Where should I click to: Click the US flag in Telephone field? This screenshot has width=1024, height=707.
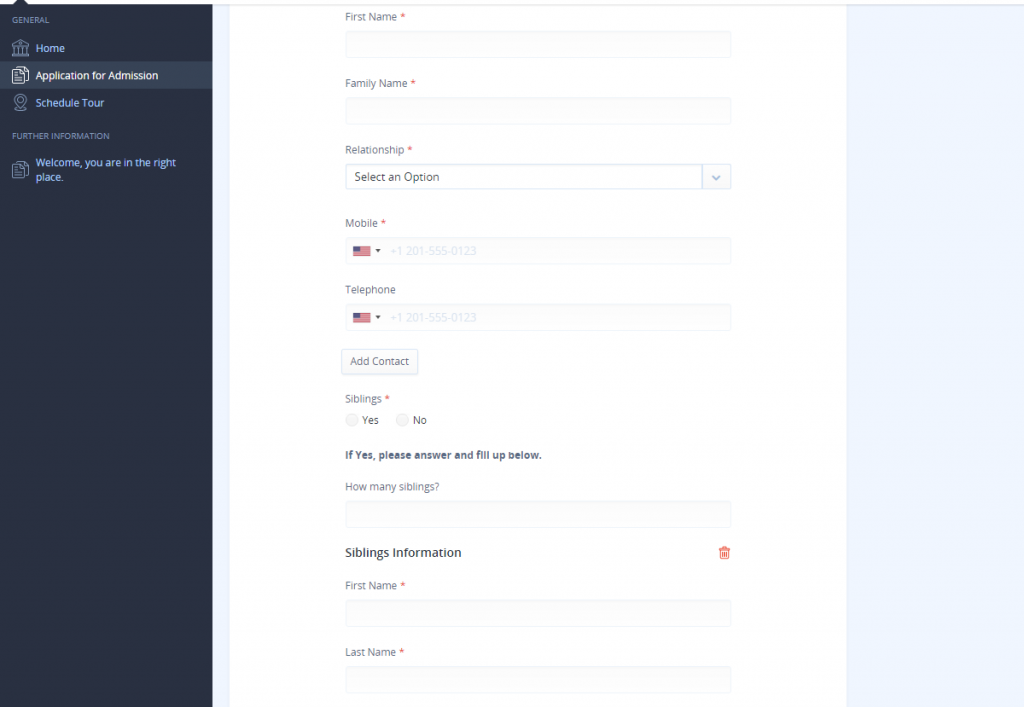(361, 318)
